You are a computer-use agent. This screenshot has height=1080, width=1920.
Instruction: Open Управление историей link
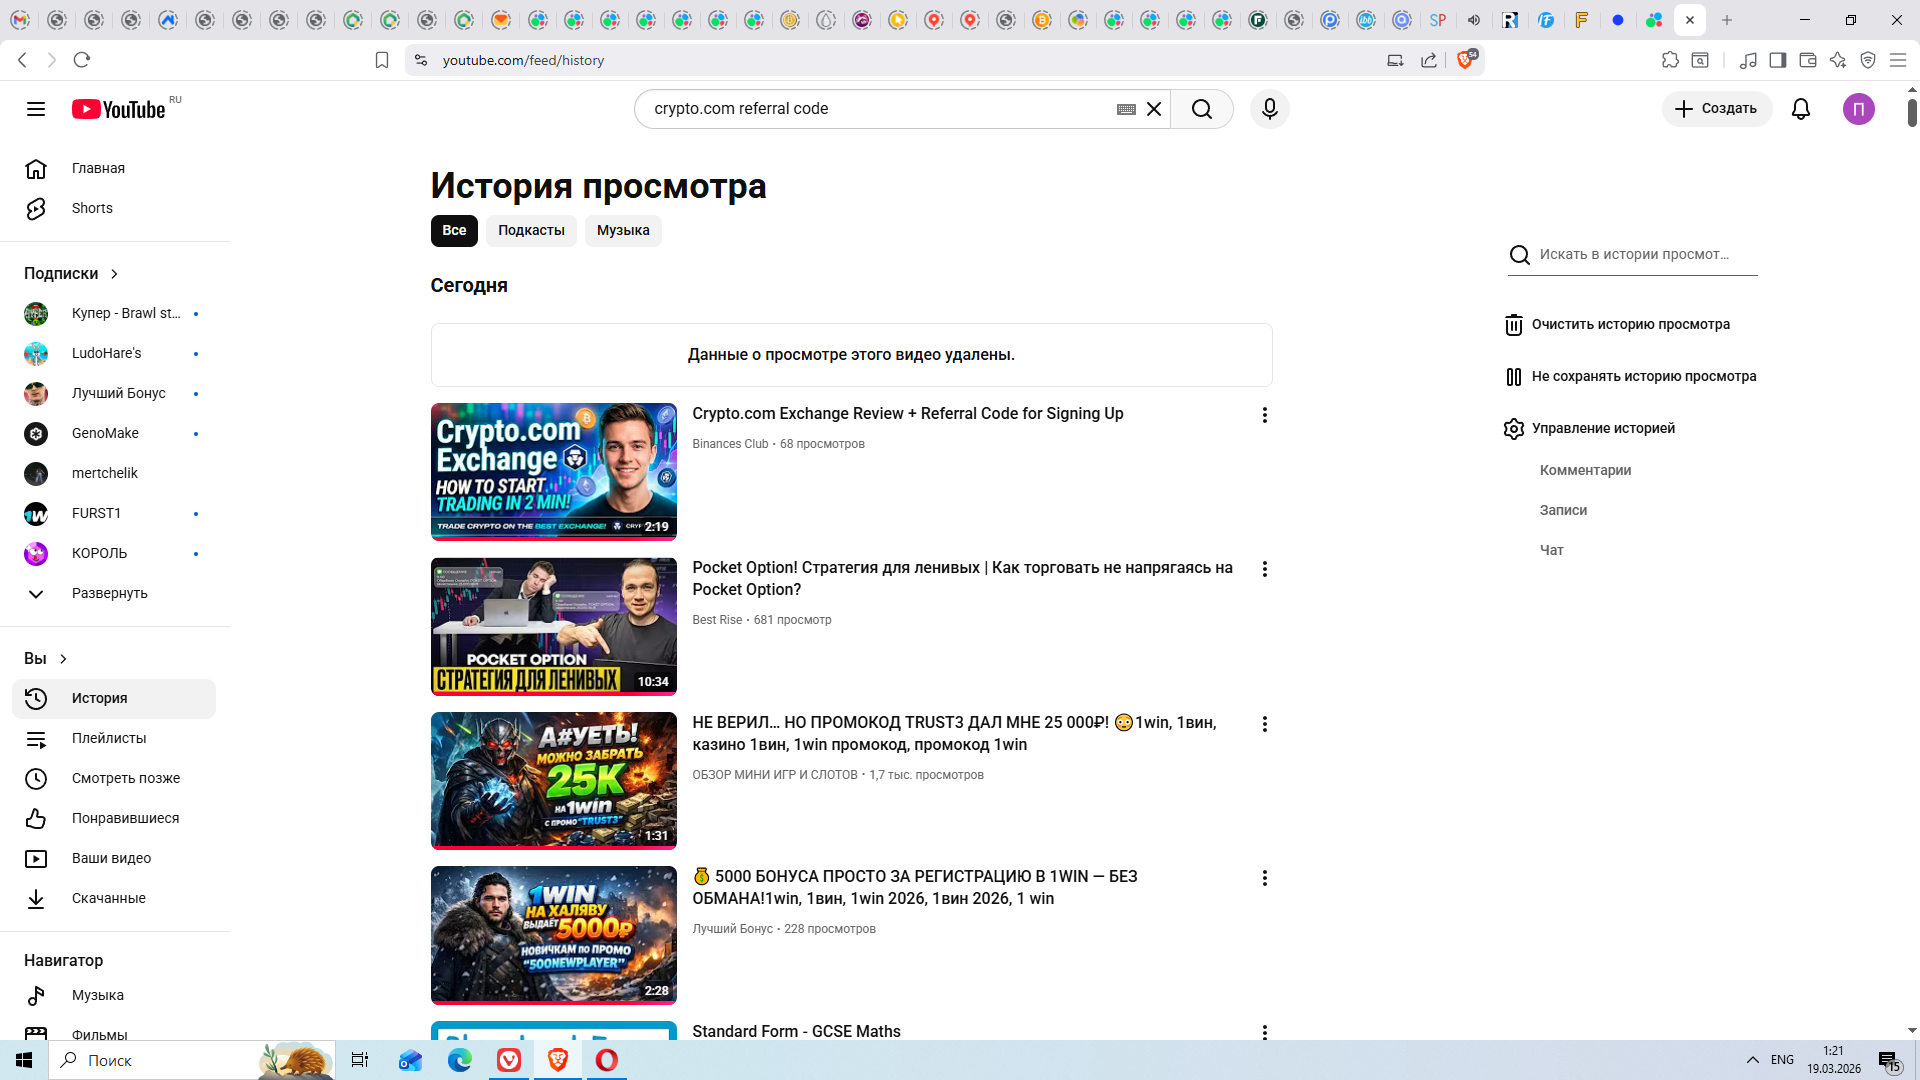tap(1602, 428)
